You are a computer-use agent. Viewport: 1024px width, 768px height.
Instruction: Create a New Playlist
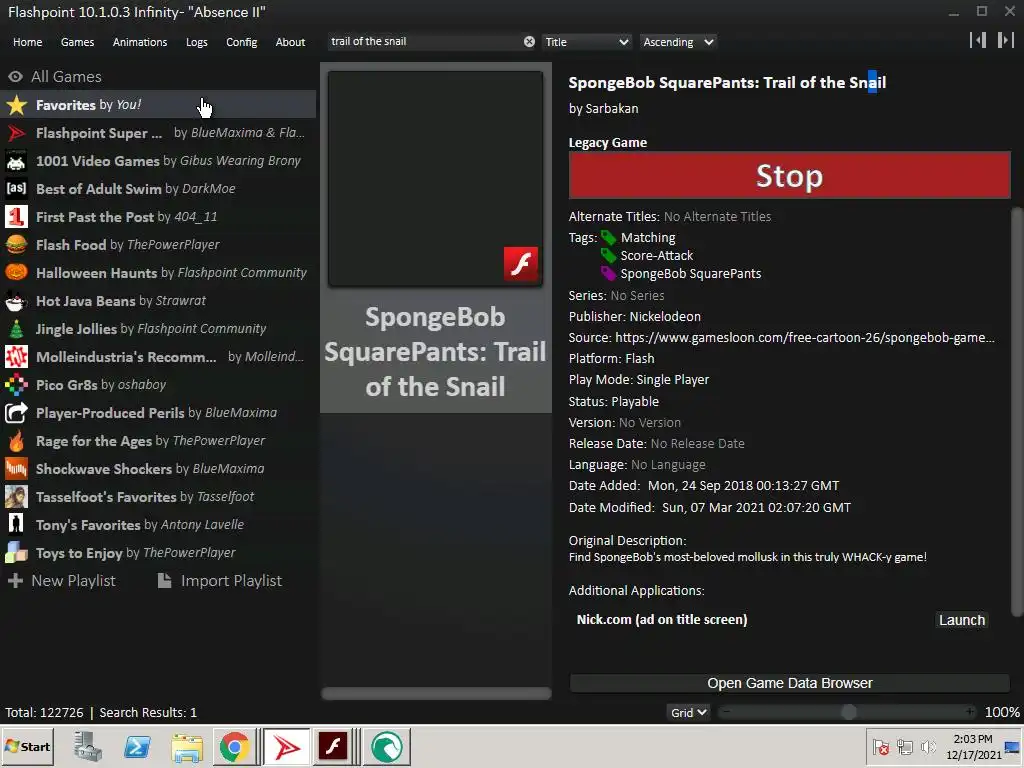[x=61, y=581]
